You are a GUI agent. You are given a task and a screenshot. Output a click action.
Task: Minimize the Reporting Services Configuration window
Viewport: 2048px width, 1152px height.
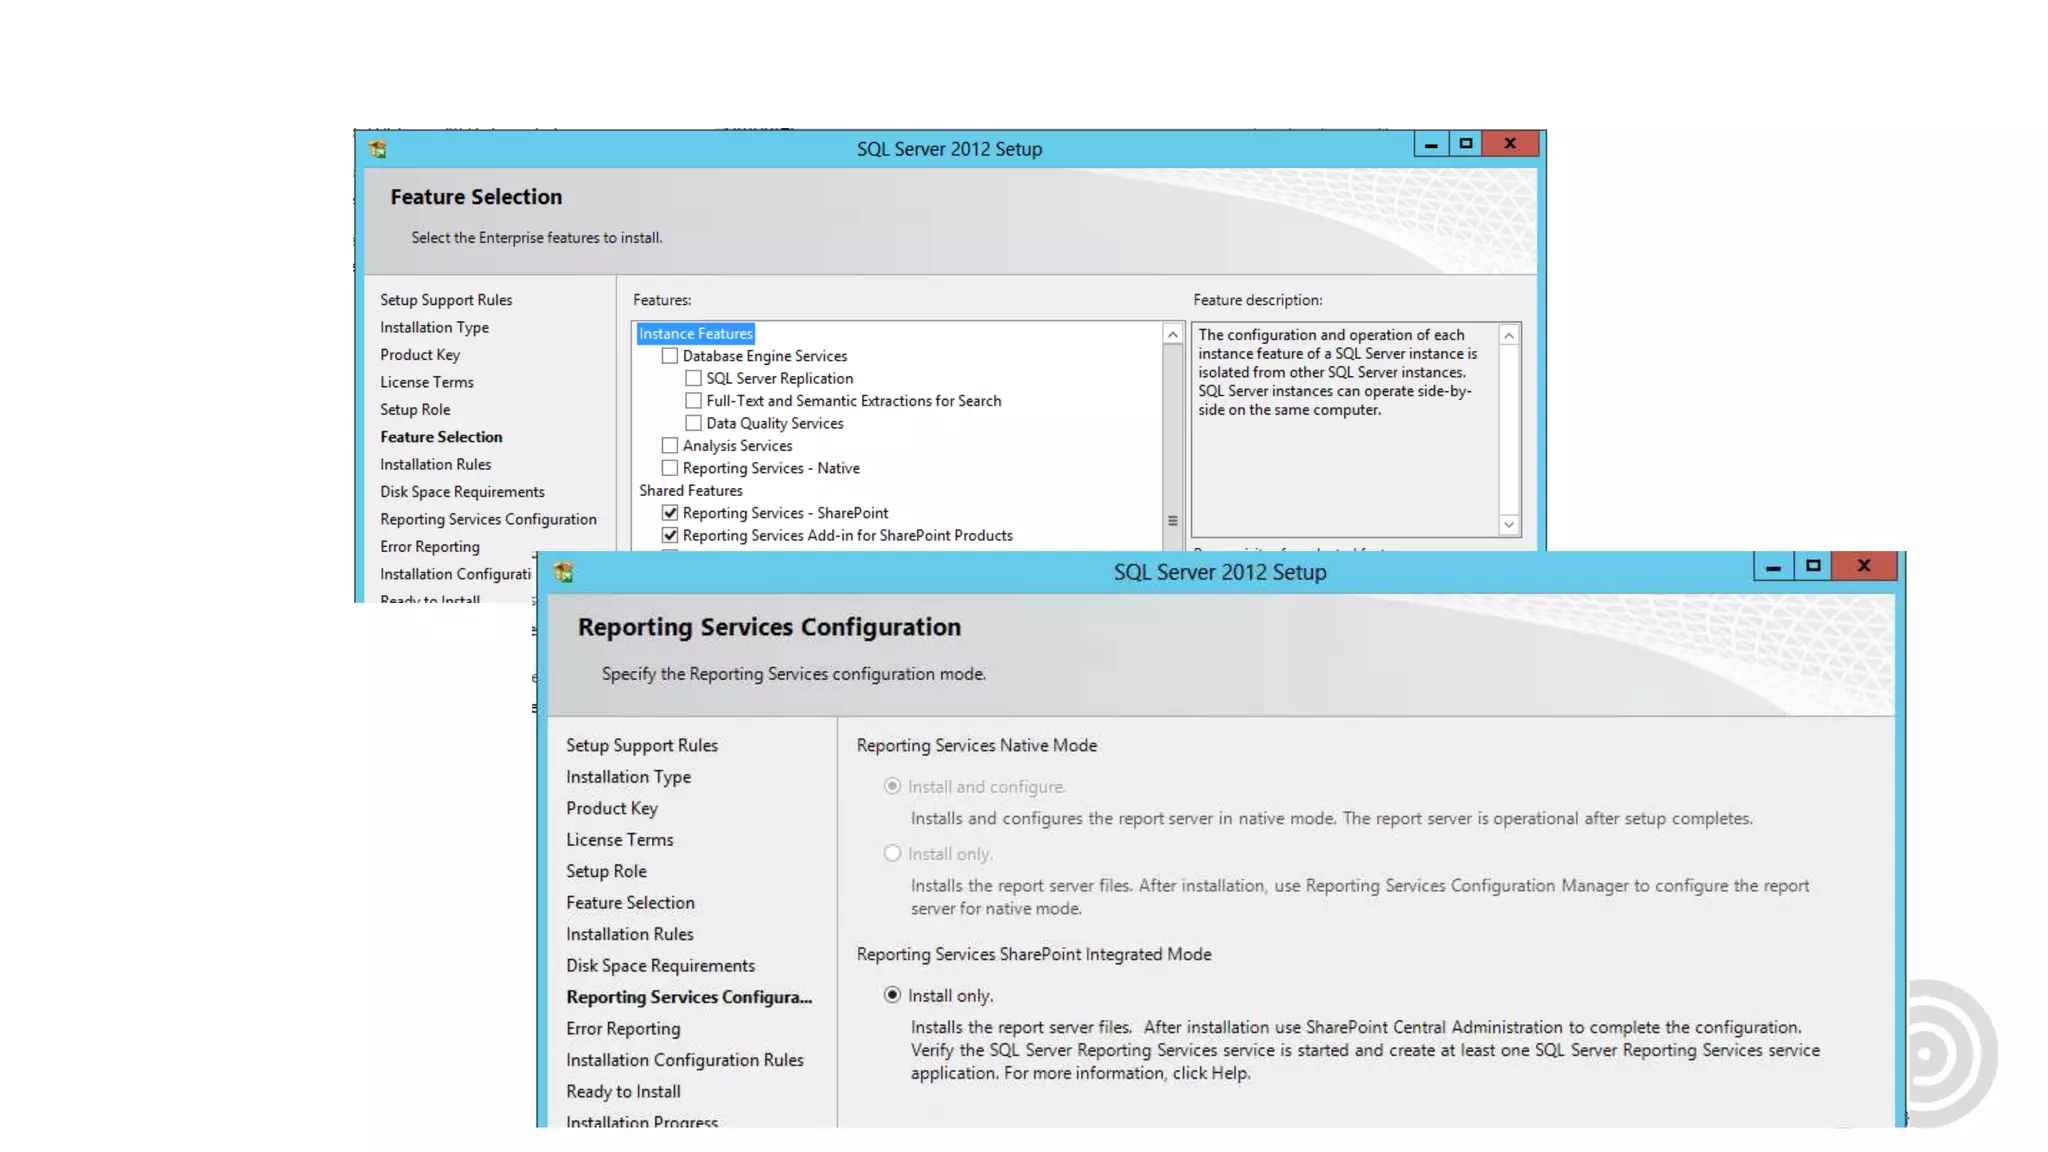click(1773, 566)
